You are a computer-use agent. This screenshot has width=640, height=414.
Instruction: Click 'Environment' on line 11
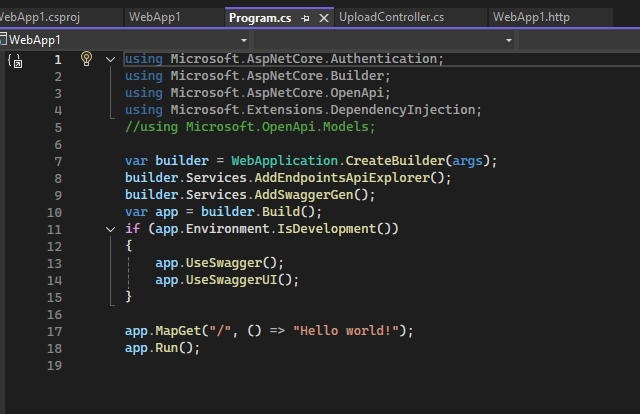[227, 229]
